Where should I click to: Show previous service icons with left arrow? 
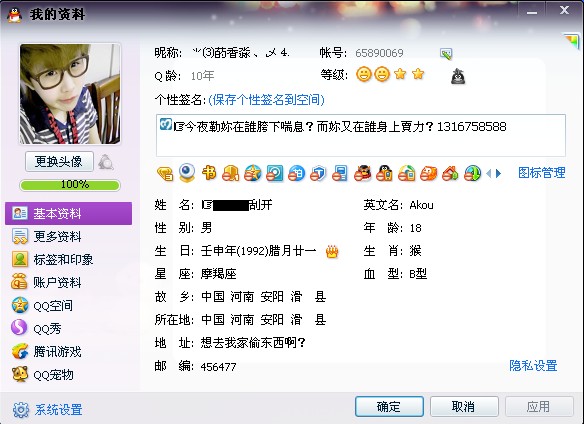coord(489,174)
